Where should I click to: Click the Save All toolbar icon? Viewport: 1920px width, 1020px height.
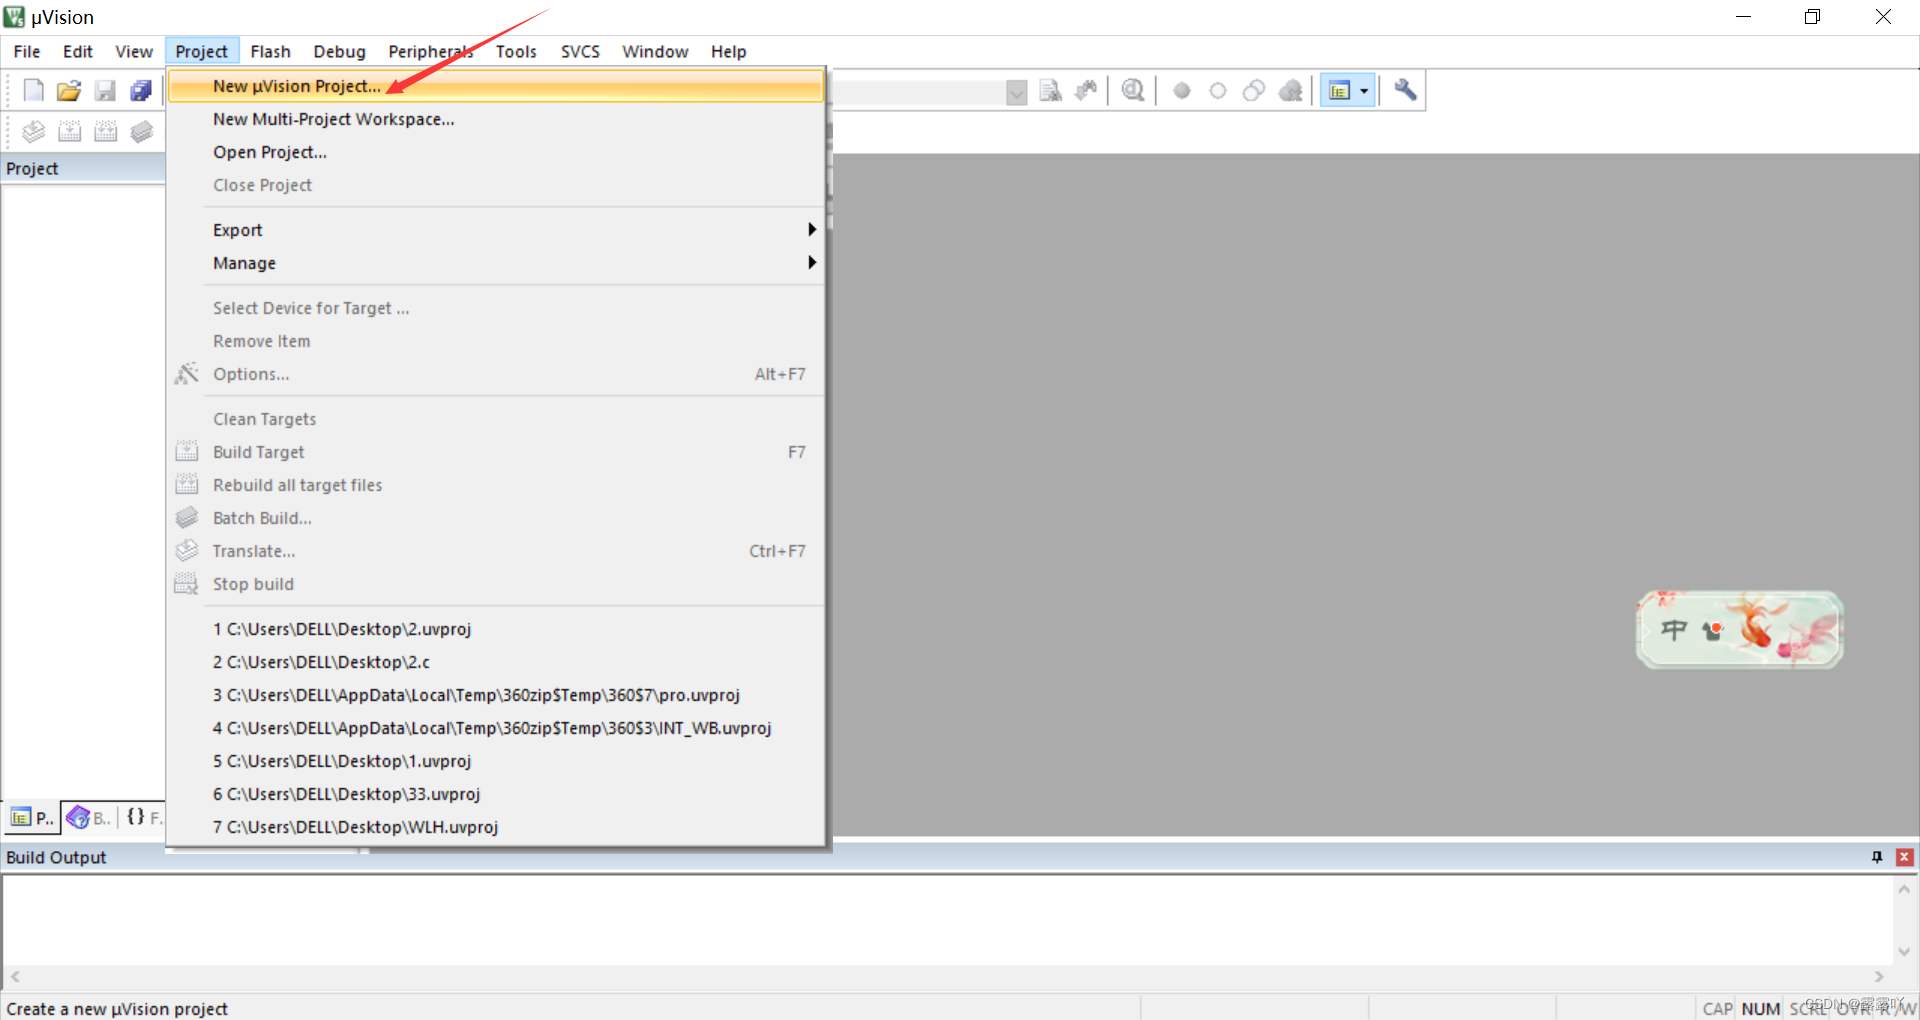141,91
